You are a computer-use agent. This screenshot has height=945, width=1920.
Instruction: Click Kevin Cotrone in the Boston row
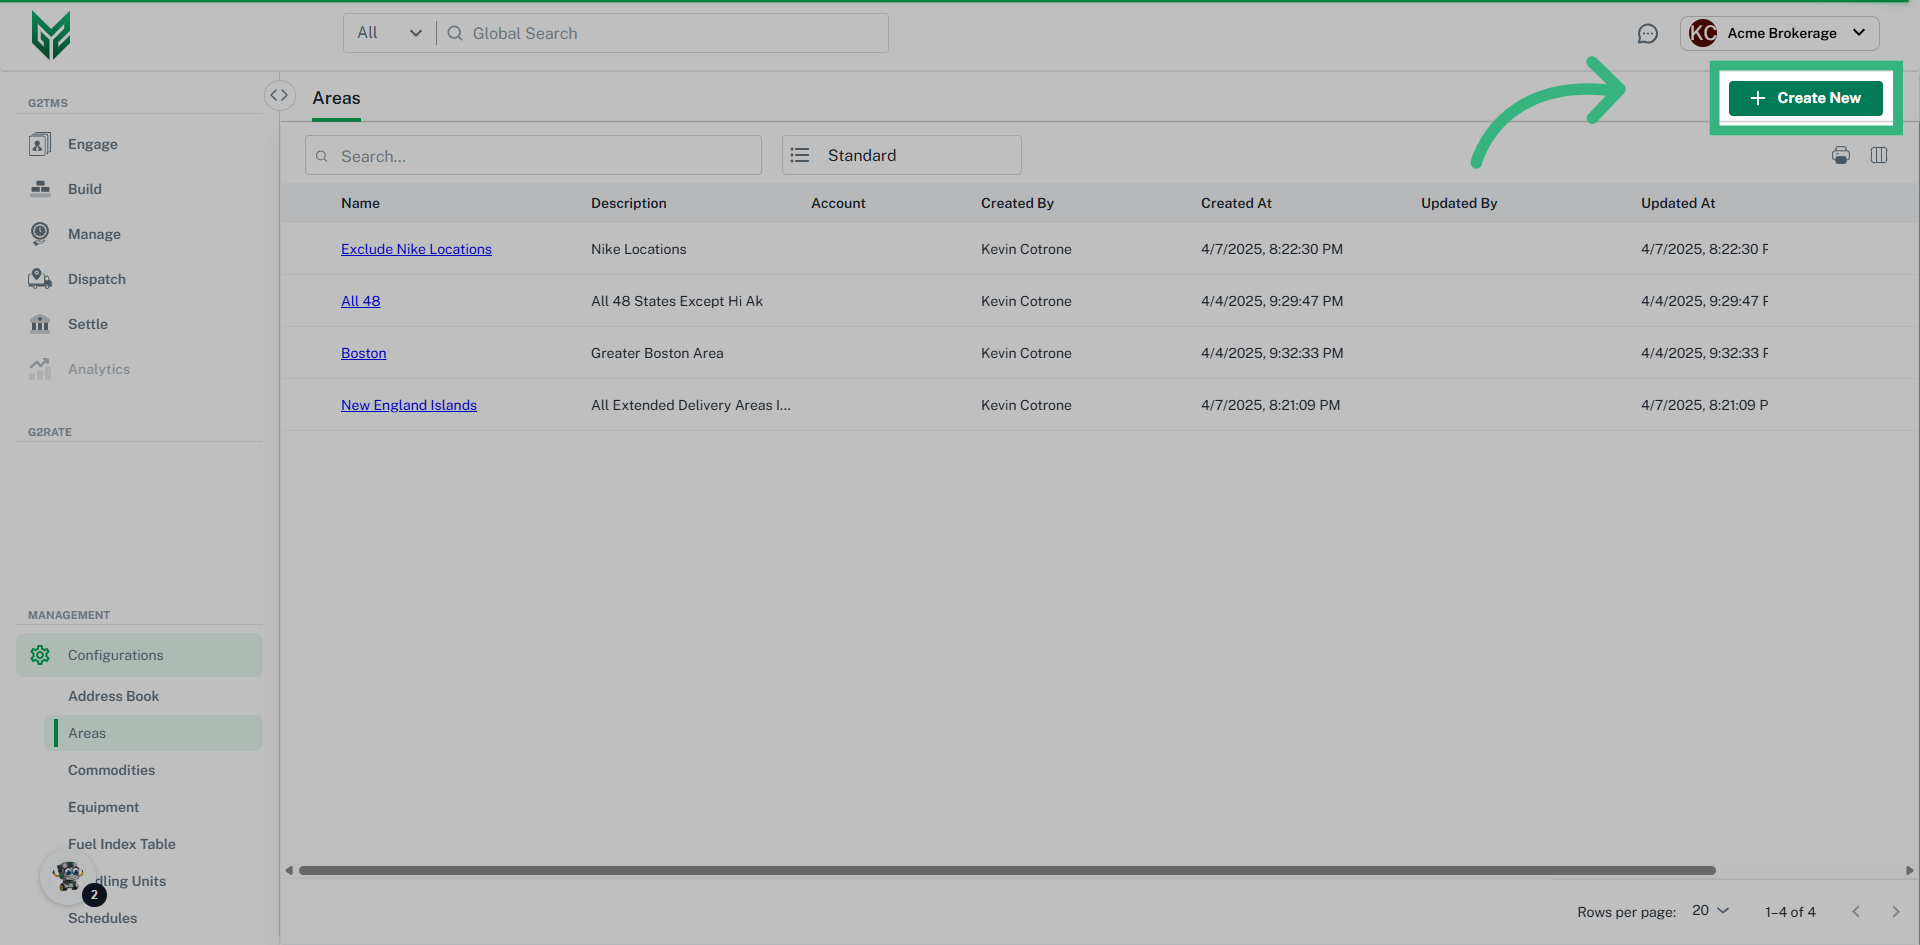(x=1026, y=353)
